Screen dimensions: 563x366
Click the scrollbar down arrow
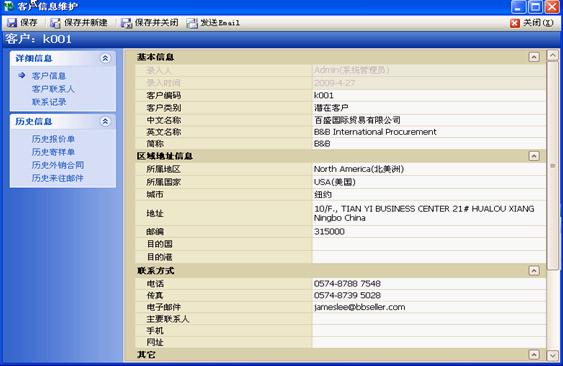point(553,355)
